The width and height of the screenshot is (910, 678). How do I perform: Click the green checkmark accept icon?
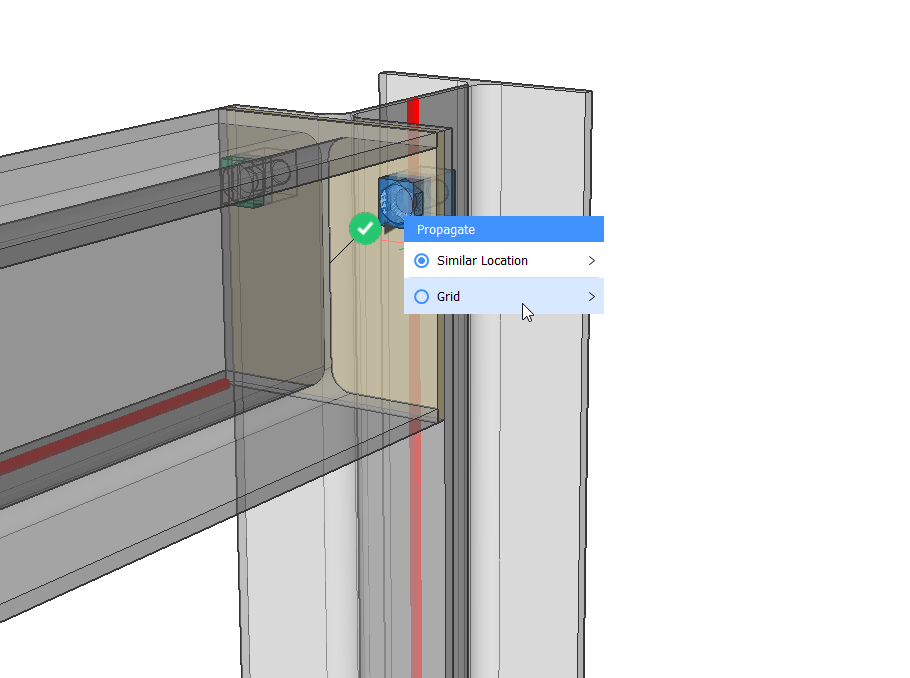tap(365, 228)
